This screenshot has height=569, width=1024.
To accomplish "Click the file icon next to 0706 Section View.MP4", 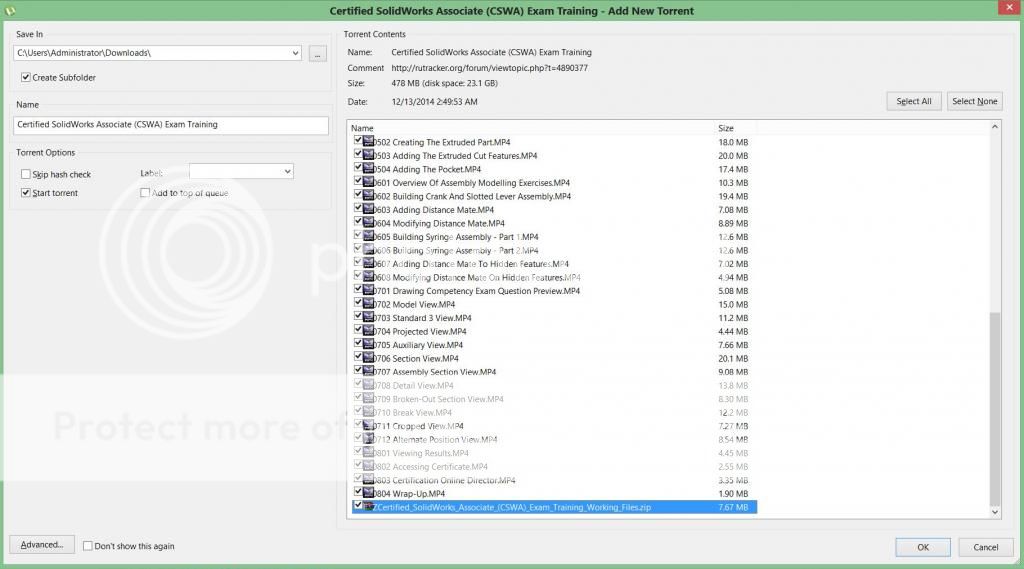I will [369, 358].
